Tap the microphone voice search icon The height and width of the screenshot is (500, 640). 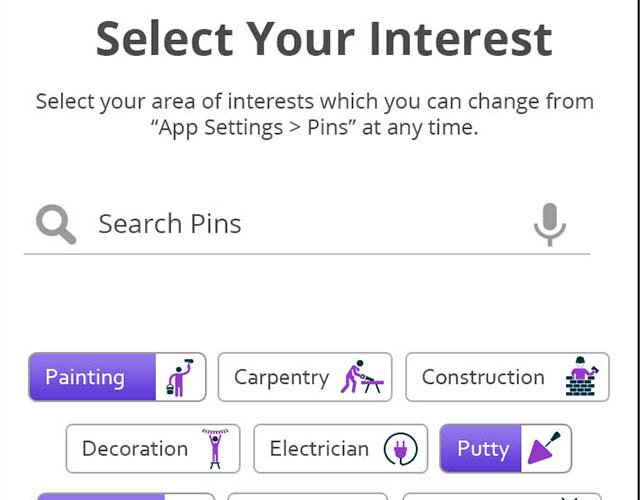[549, 224]
